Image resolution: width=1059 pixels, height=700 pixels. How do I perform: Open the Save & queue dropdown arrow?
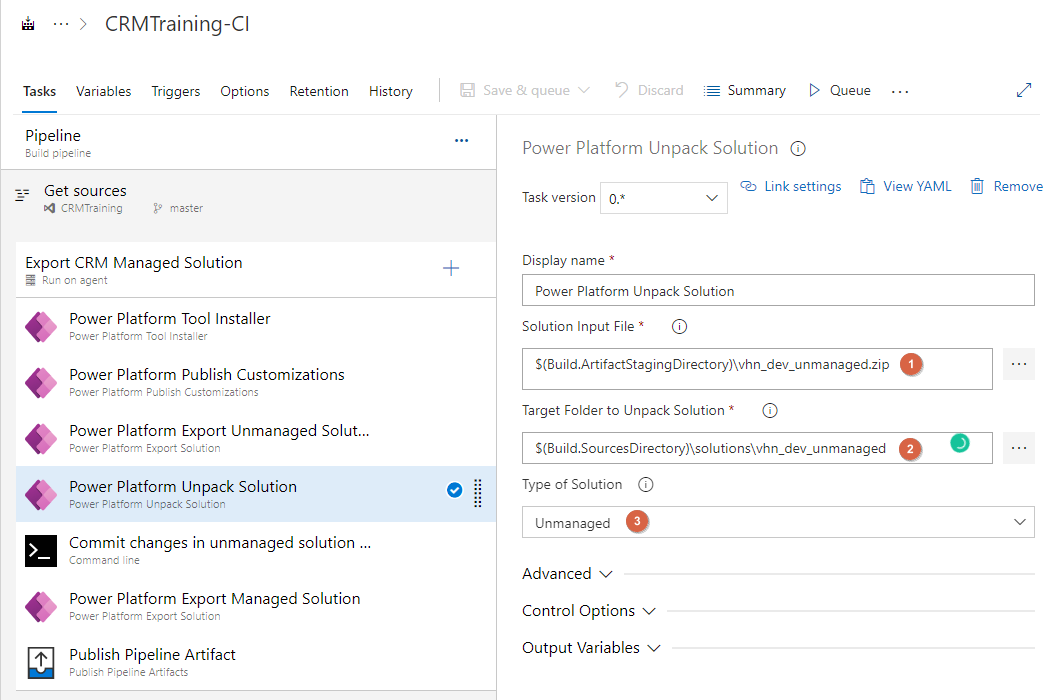tap(584, 91)
